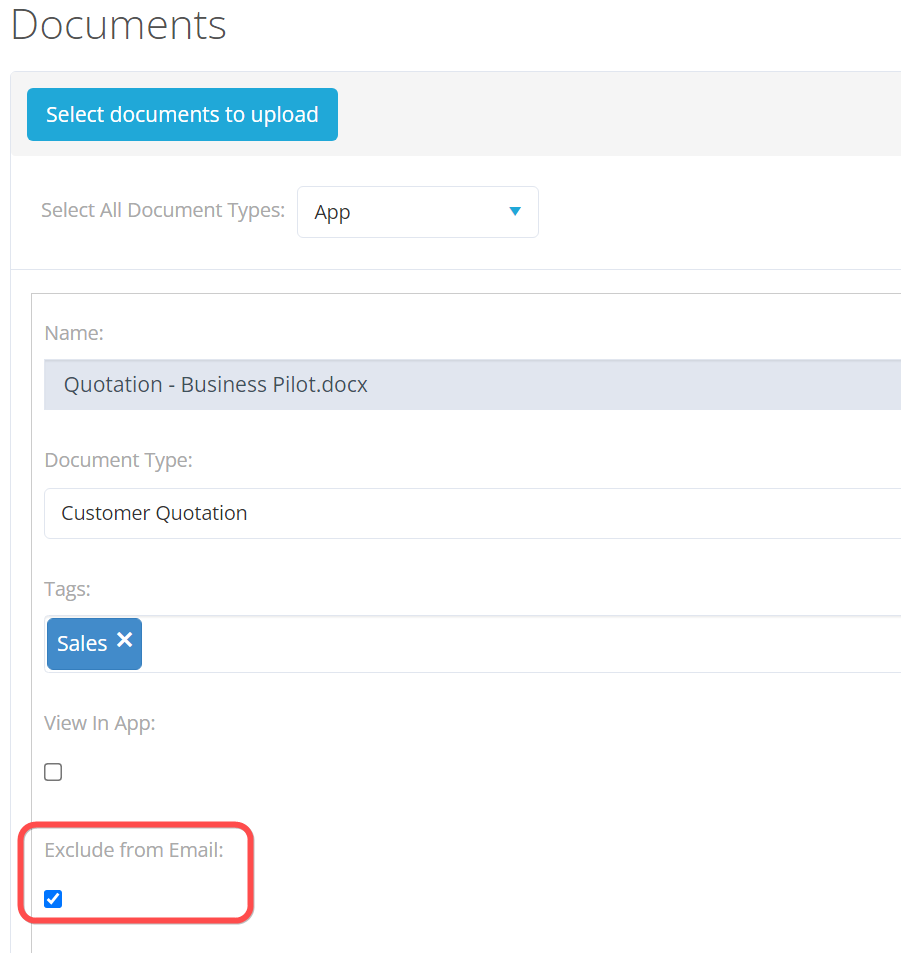Click the selected "App" value text
Screen dimensions: 901x953
coord(332,213)
